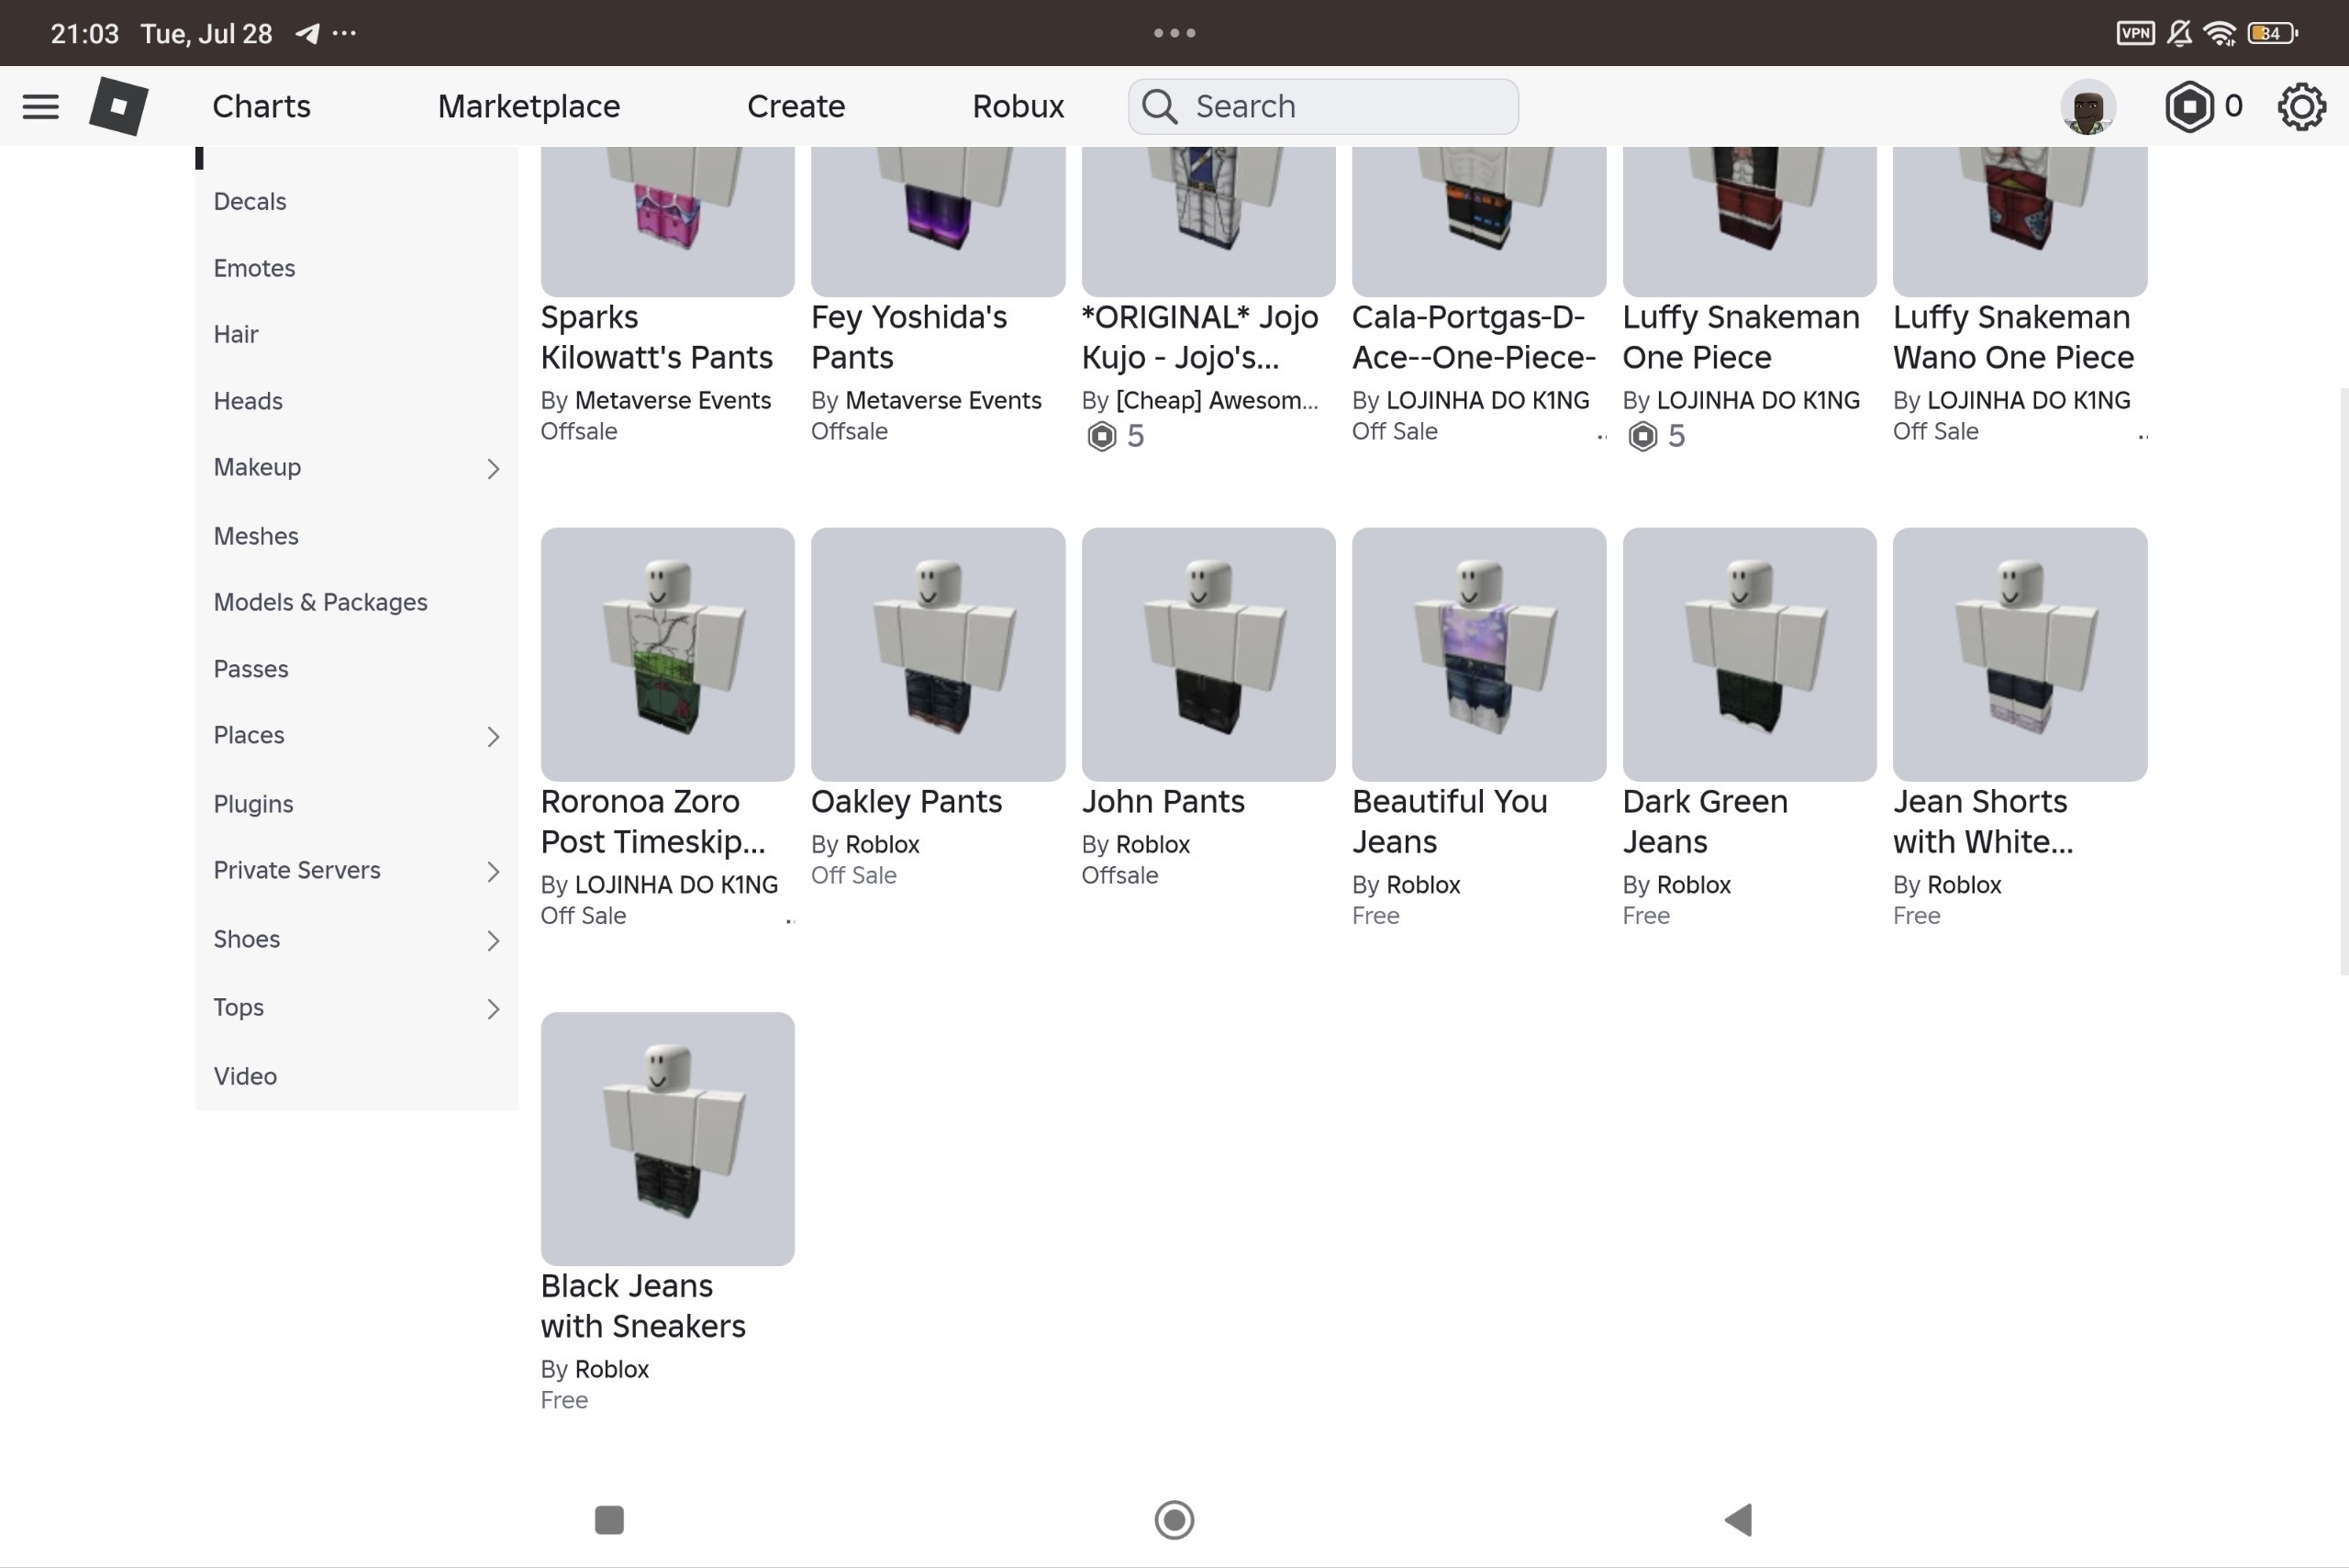Open the settings gear icon

point(2301,106)
